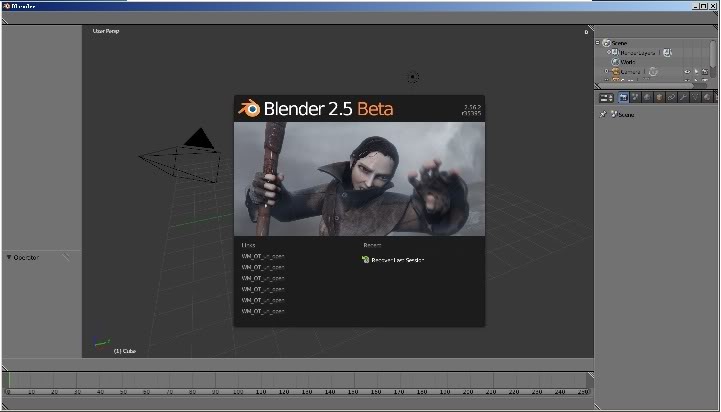Collapse the Scene tree in the outliner
Image resolution: width=721 pixels, height=412 pixels.
point(598,42)
